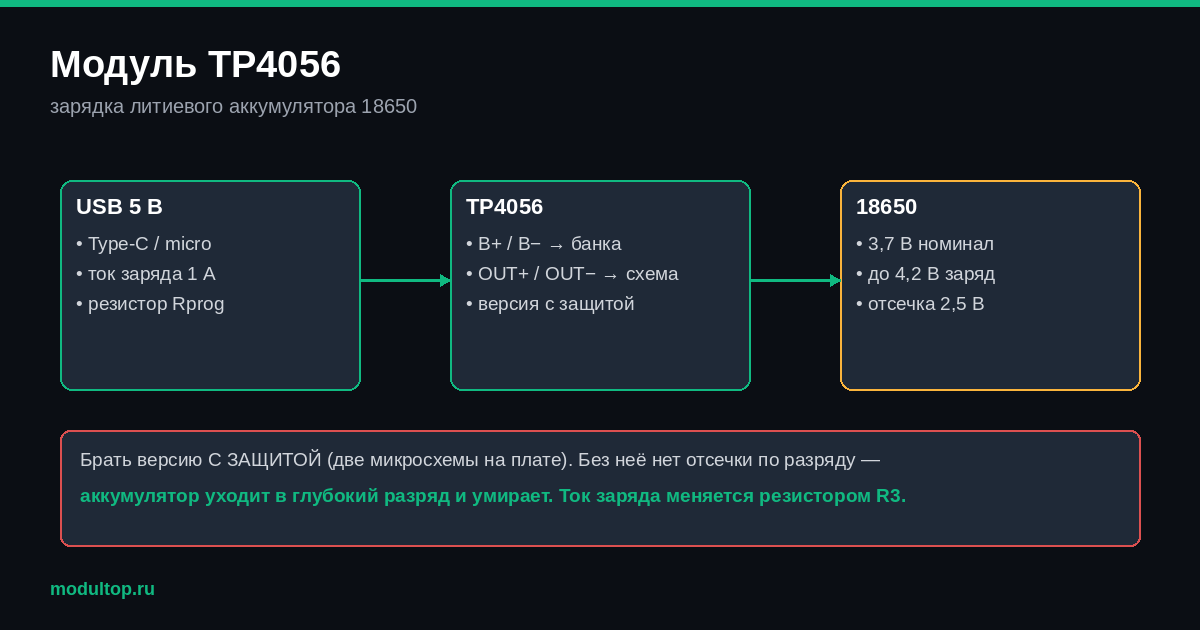The image size is (1200, 630).
Task: Click subtitle "зарядка литиевого аккумулятора 18650"
Action: 233,106
